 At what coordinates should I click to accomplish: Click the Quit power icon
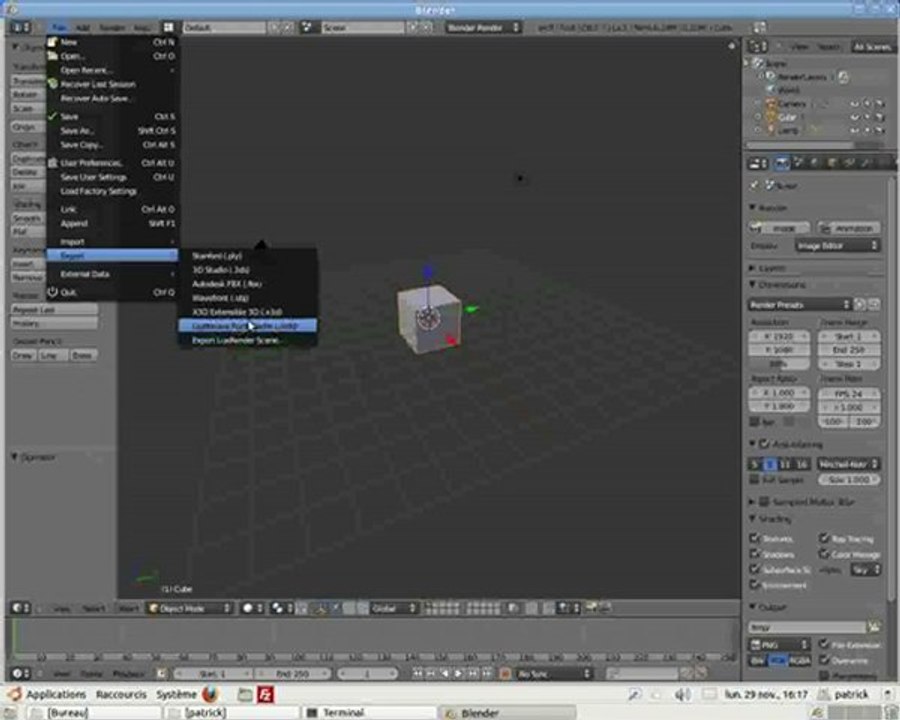coord(53,292)
